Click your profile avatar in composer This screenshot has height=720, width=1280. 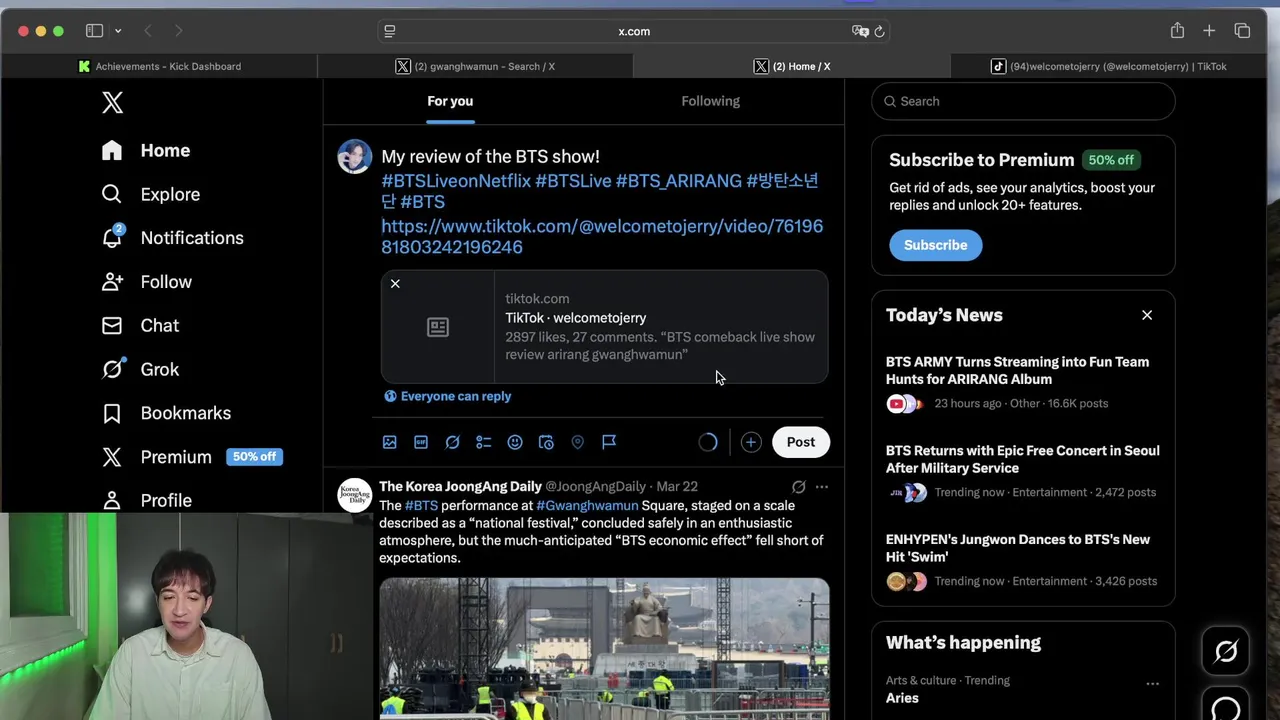(x=354, y=157)
